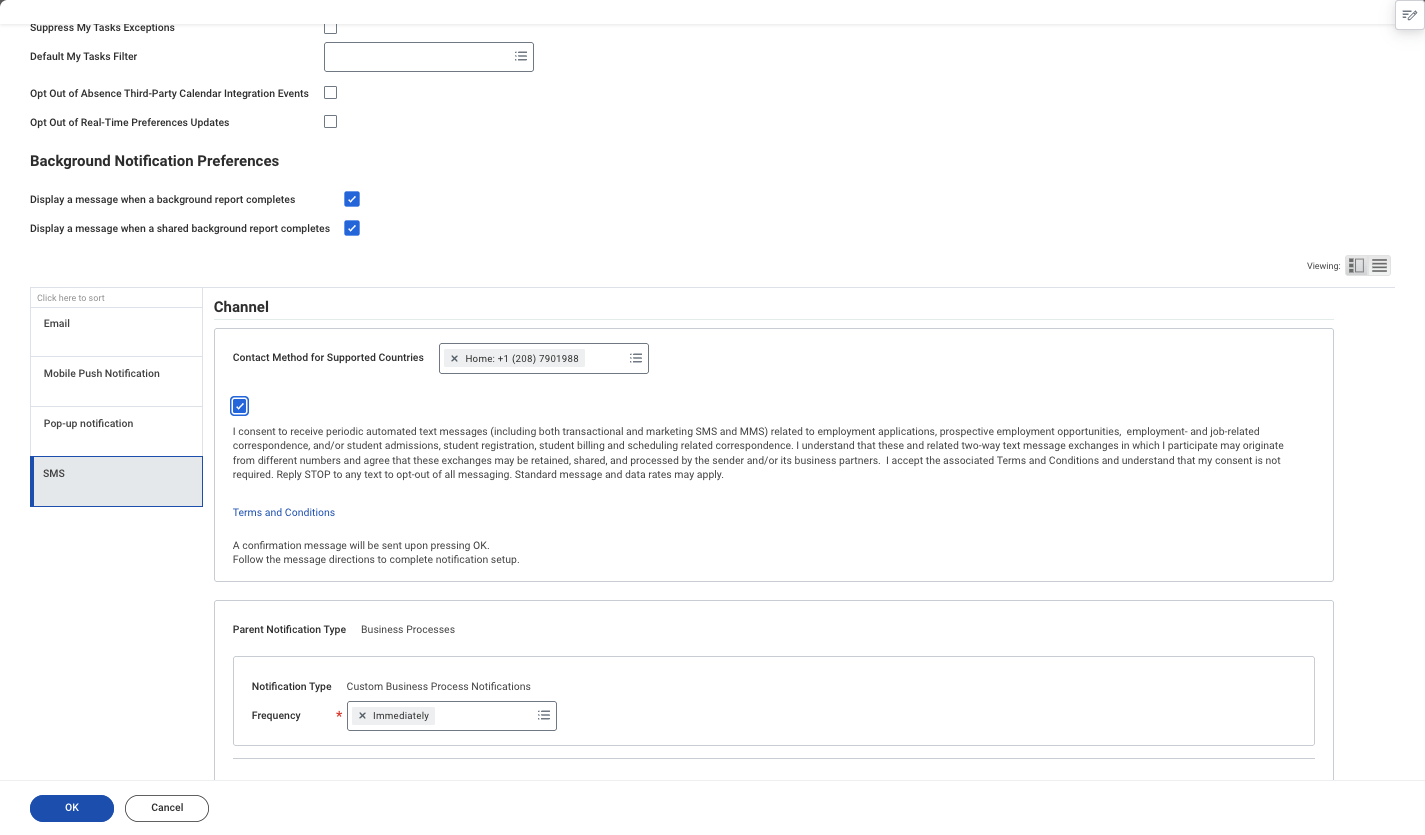Click here to sort the channel list
Screen dimensions: 1425x835
coord(71,298)
